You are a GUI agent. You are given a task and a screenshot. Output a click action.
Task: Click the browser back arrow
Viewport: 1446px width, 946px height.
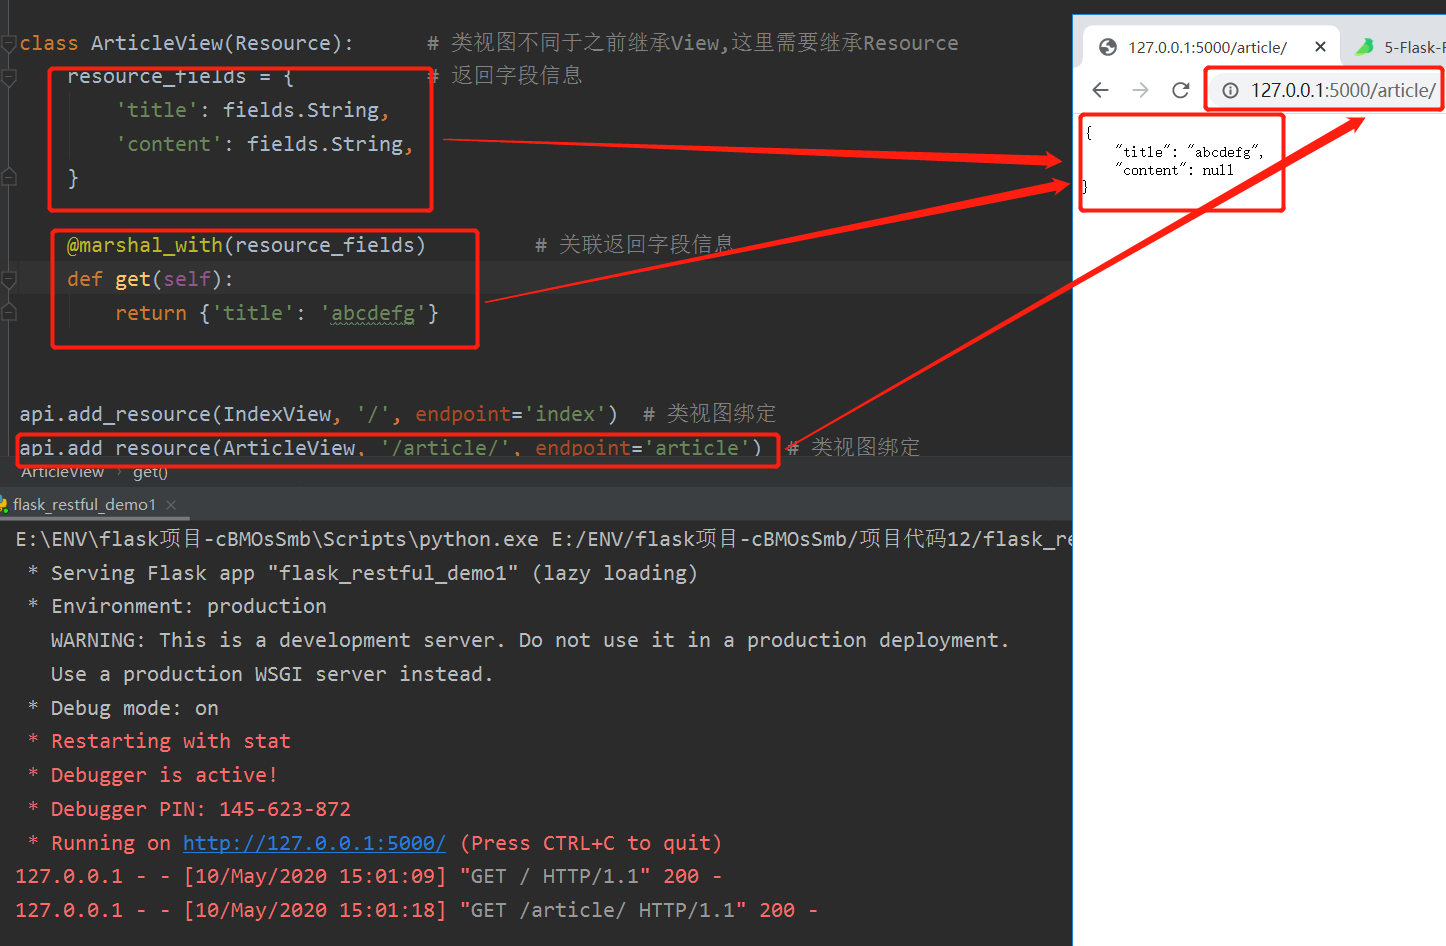(1101, 90)
